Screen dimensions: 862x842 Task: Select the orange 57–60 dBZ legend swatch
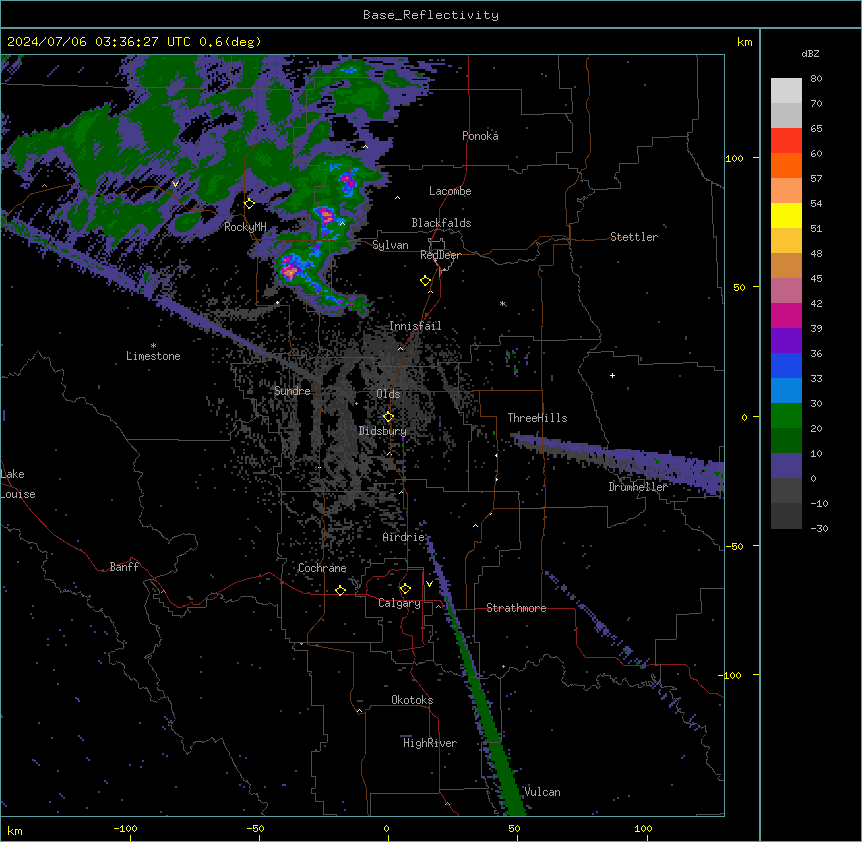coord(786,165)
